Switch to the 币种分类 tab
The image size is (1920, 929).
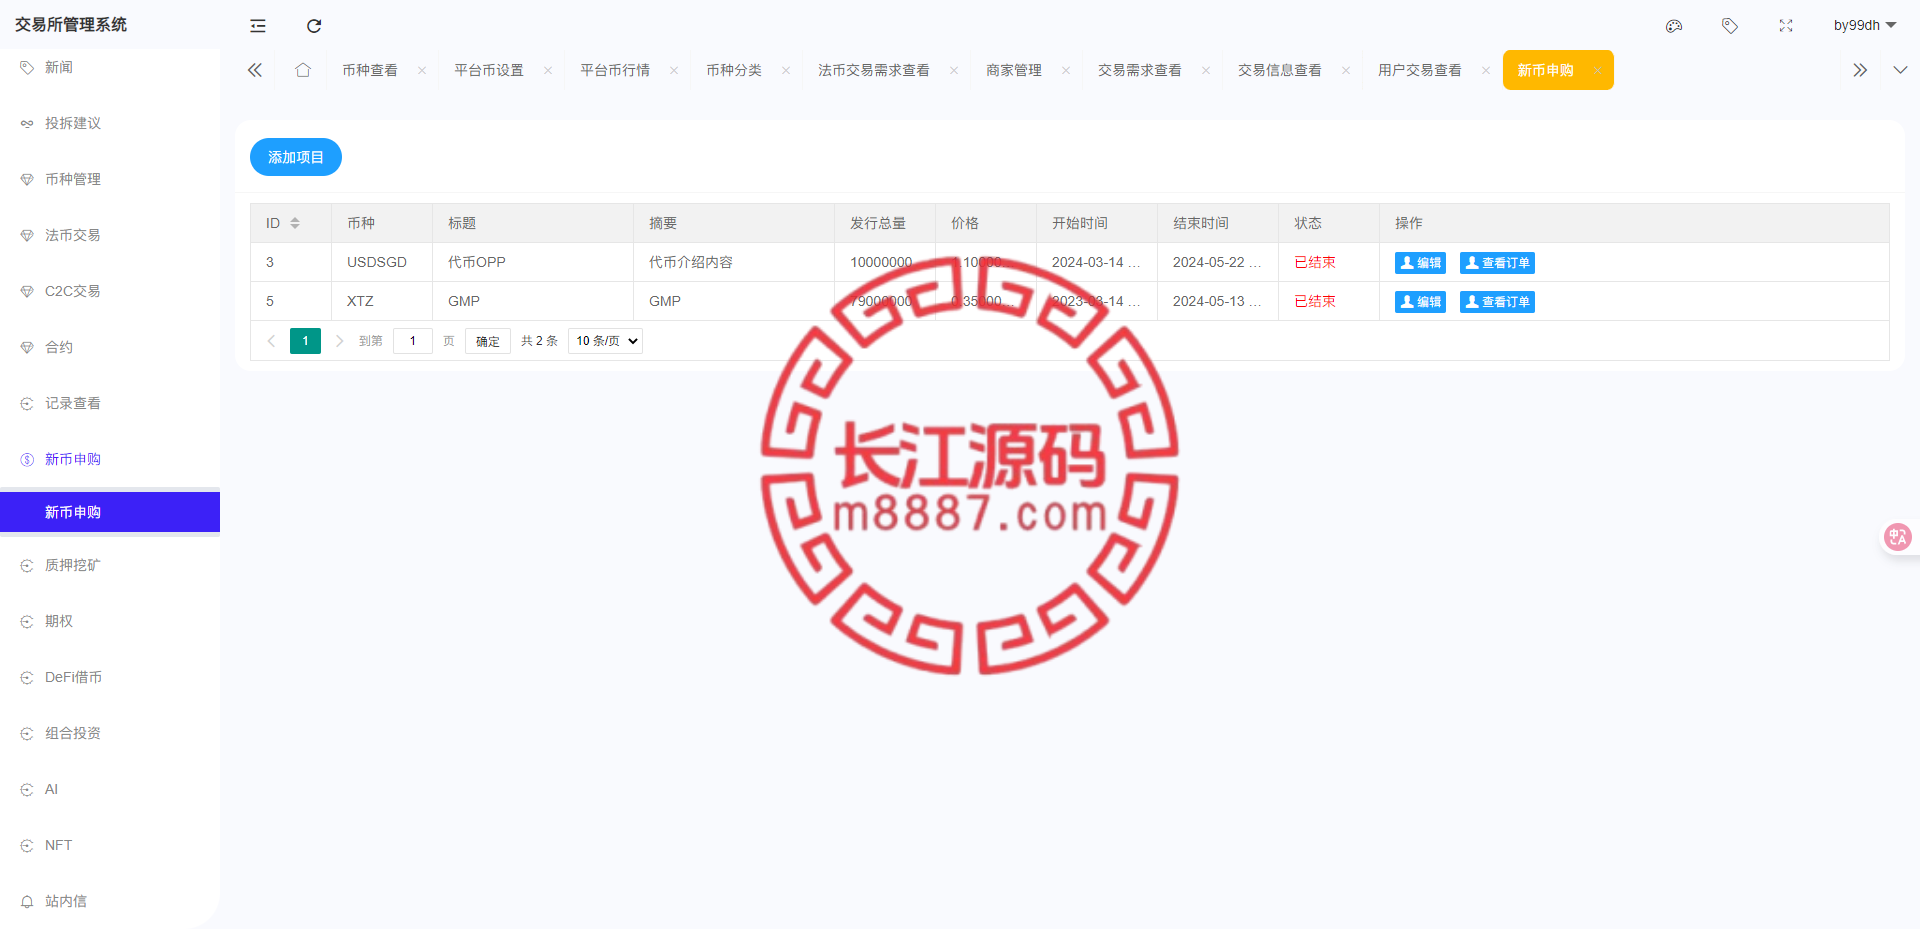[x=734, y=70]
